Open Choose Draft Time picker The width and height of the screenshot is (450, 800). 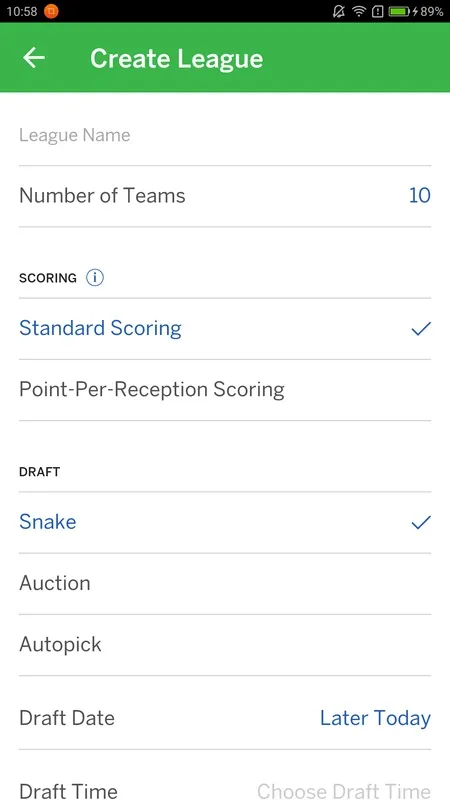point(343,791)
